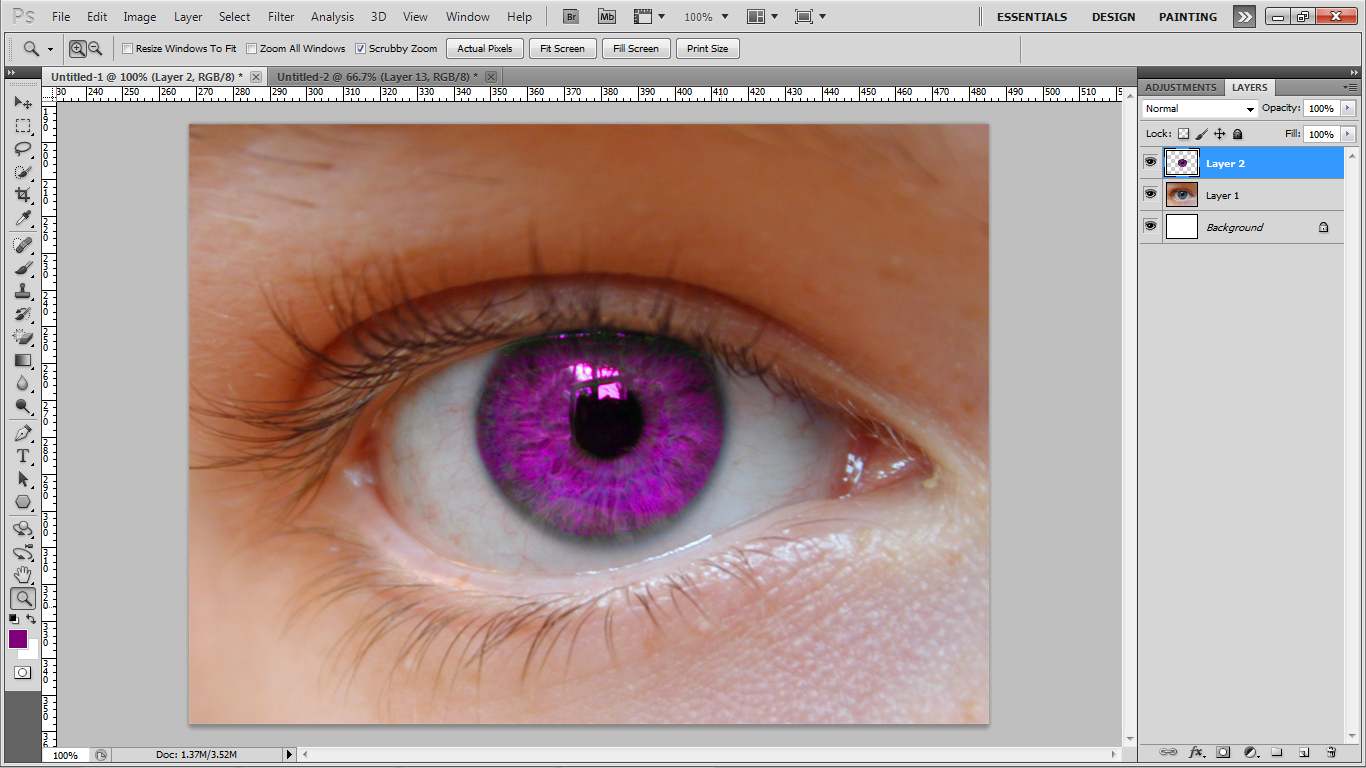Select the Move tool
1366x768 pixels.
coord(22,102)
